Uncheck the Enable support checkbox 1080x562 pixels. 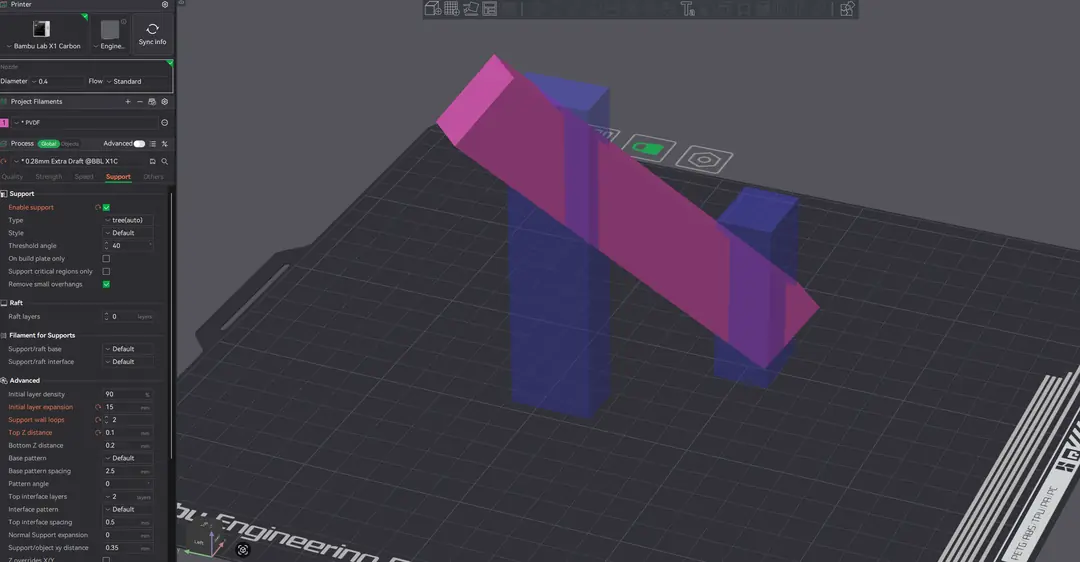pos(106,207)
